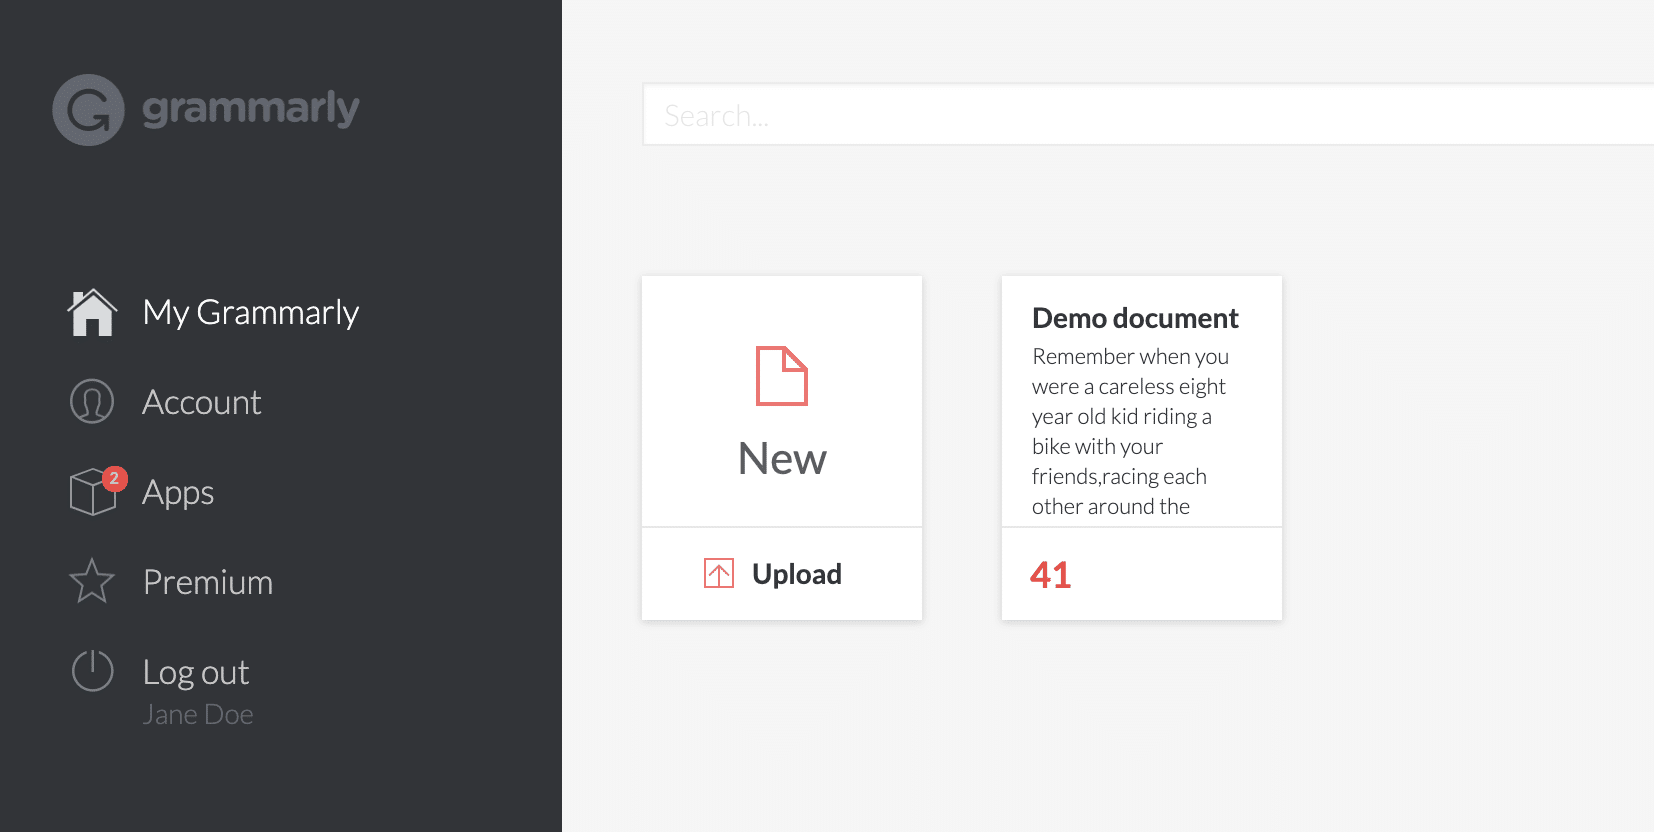The width and height of the screenshot is (1654, 832).
Task: Click the Log out power icon
Action: pos(92,671)
